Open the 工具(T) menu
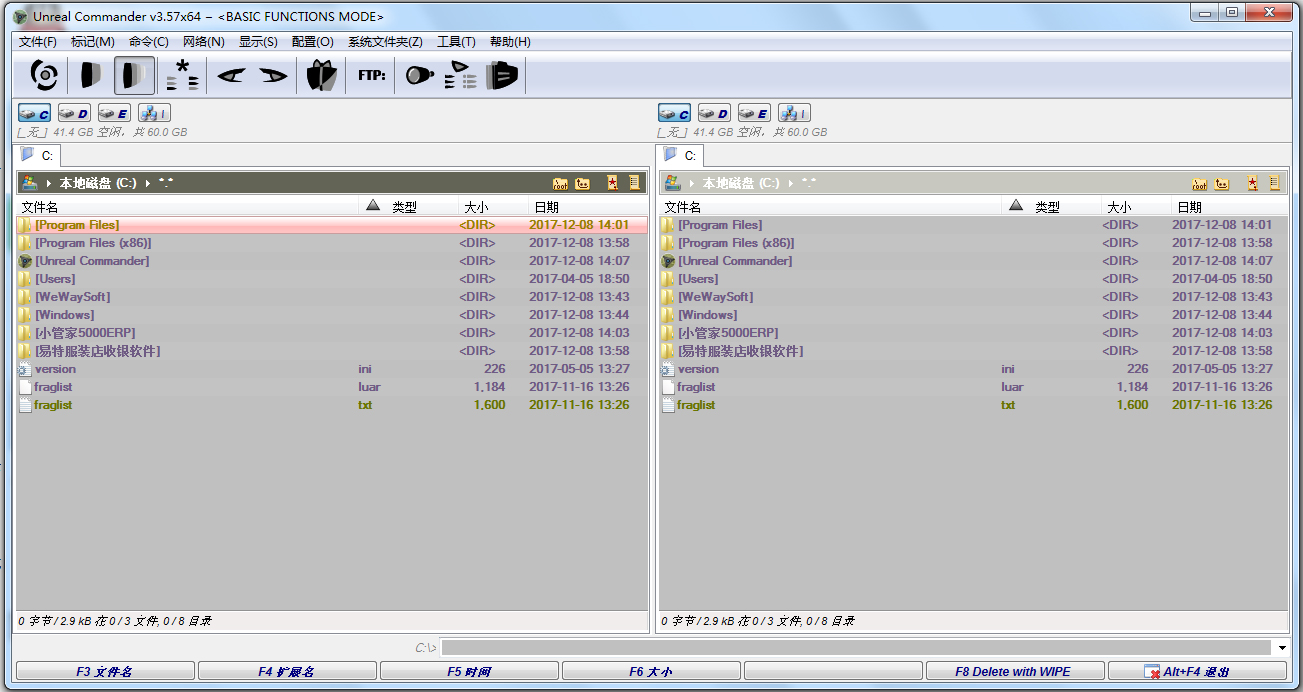 tap(456, 42)
